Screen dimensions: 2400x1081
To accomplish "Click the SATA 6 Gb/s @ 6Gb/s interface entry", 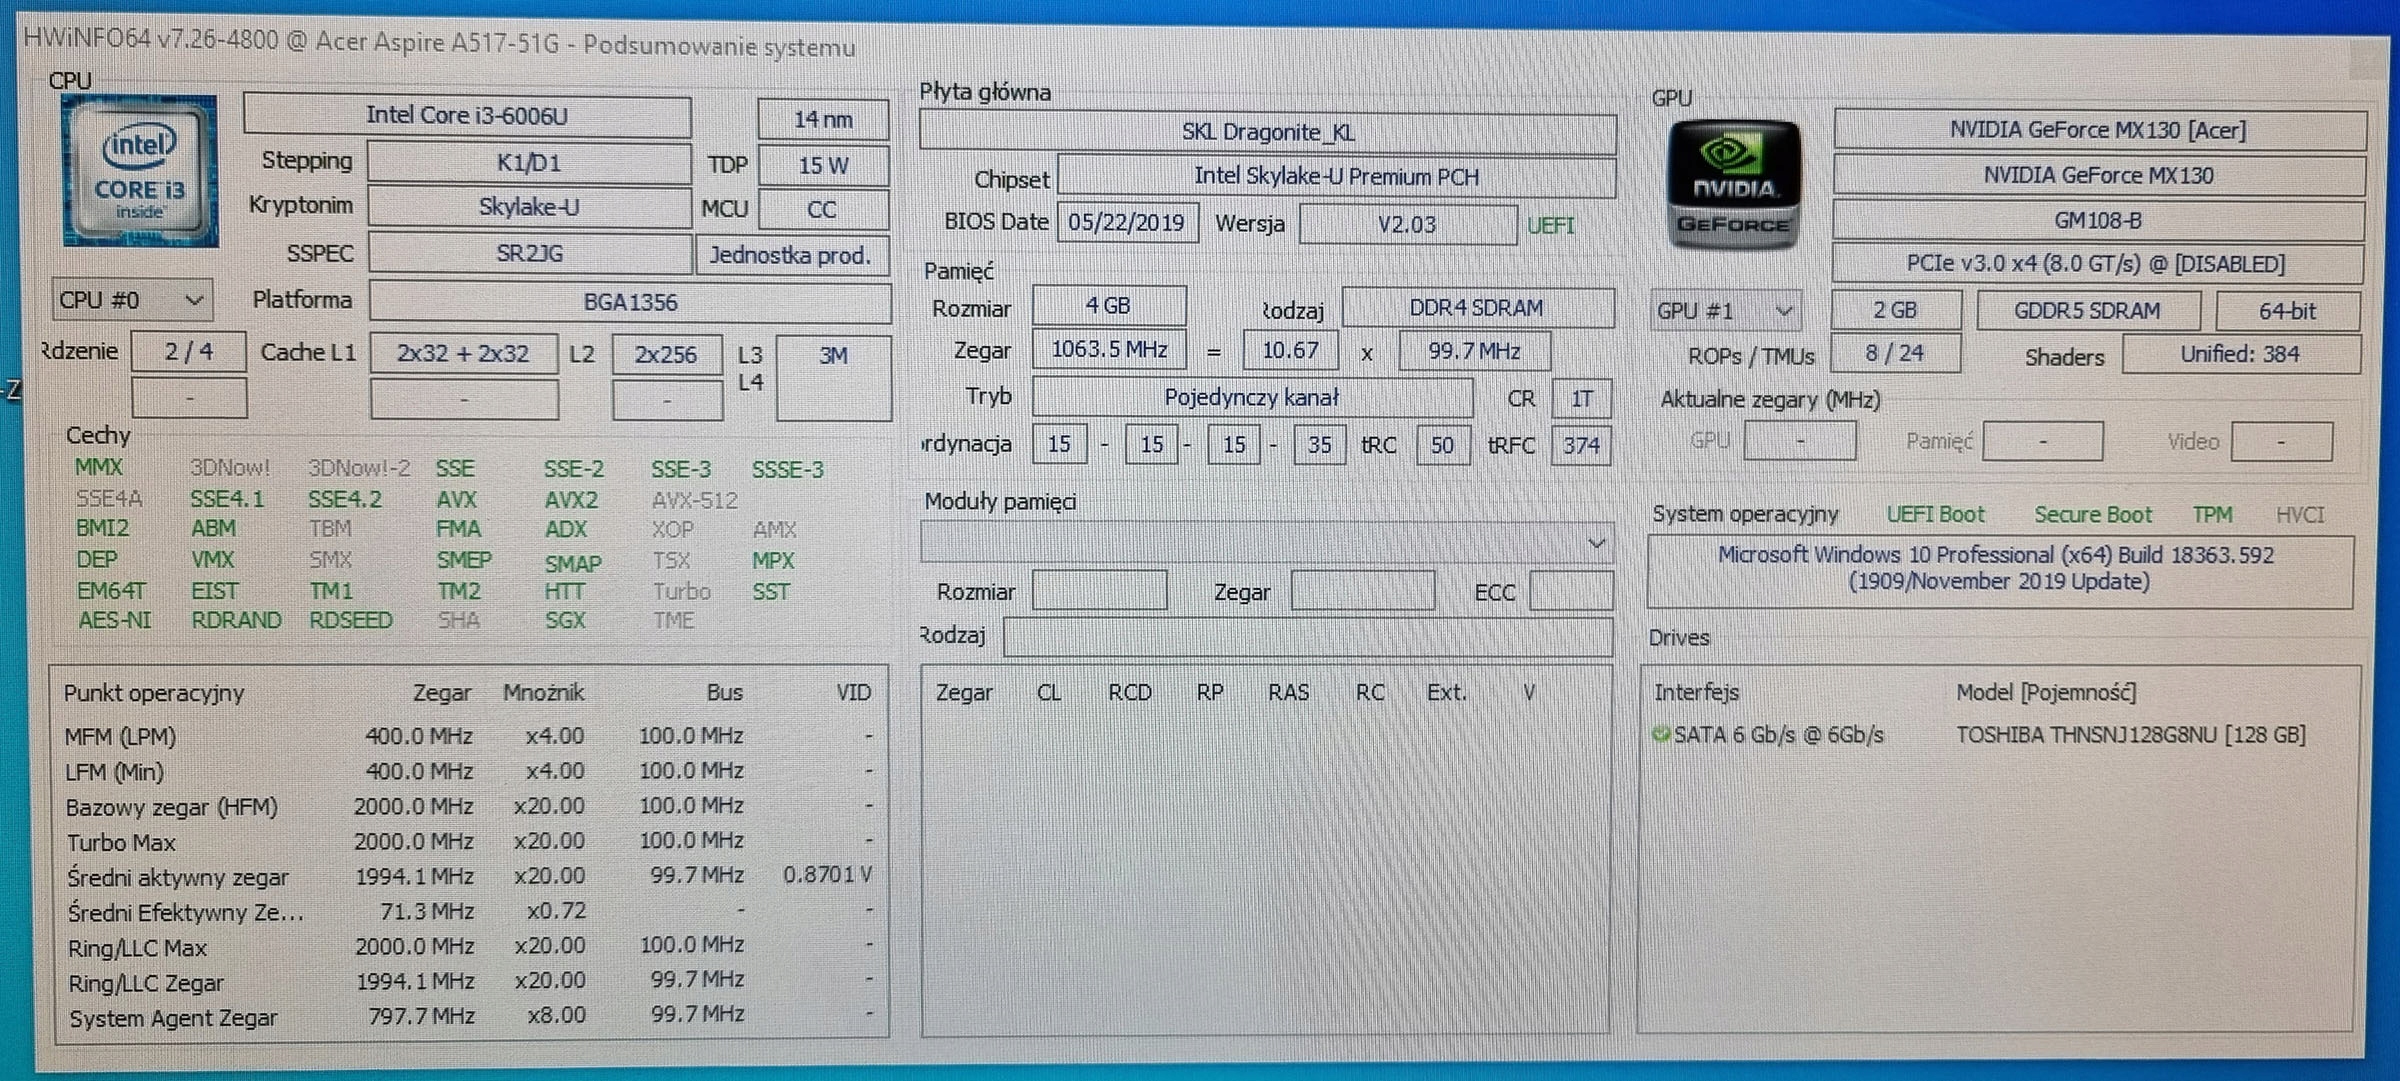I will click(1779, 735).
